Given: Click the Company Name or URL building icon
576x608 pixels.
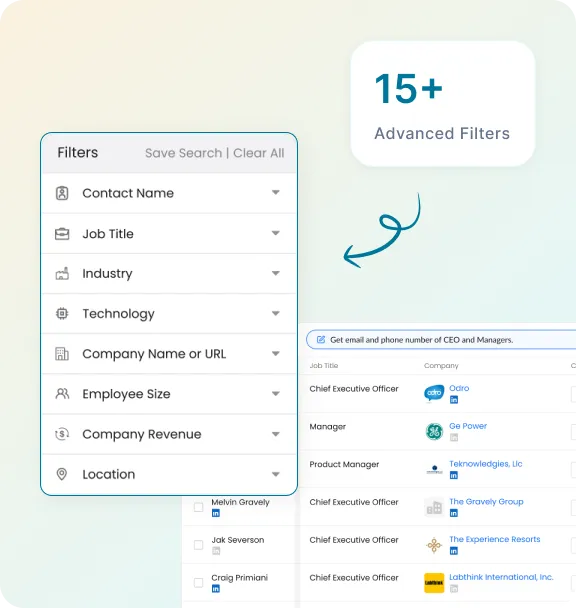Looking at the screenshot, I should click(62, 354).
